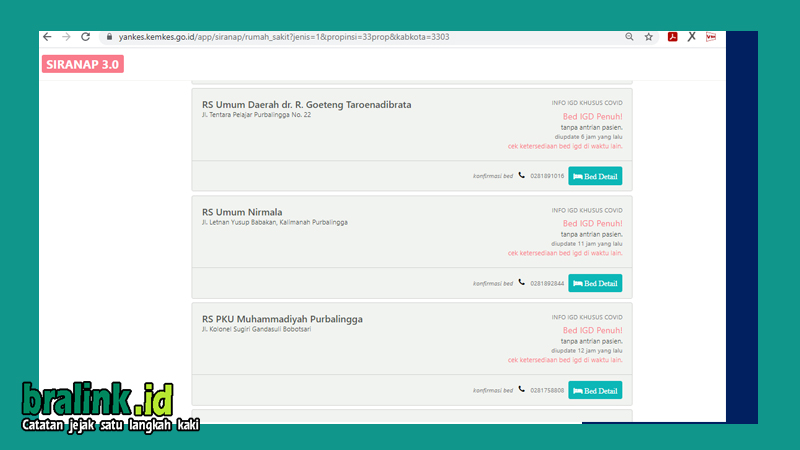Click the X extension icon in toolbar
This screenshot has width=800, height=450.
[691, 37]
